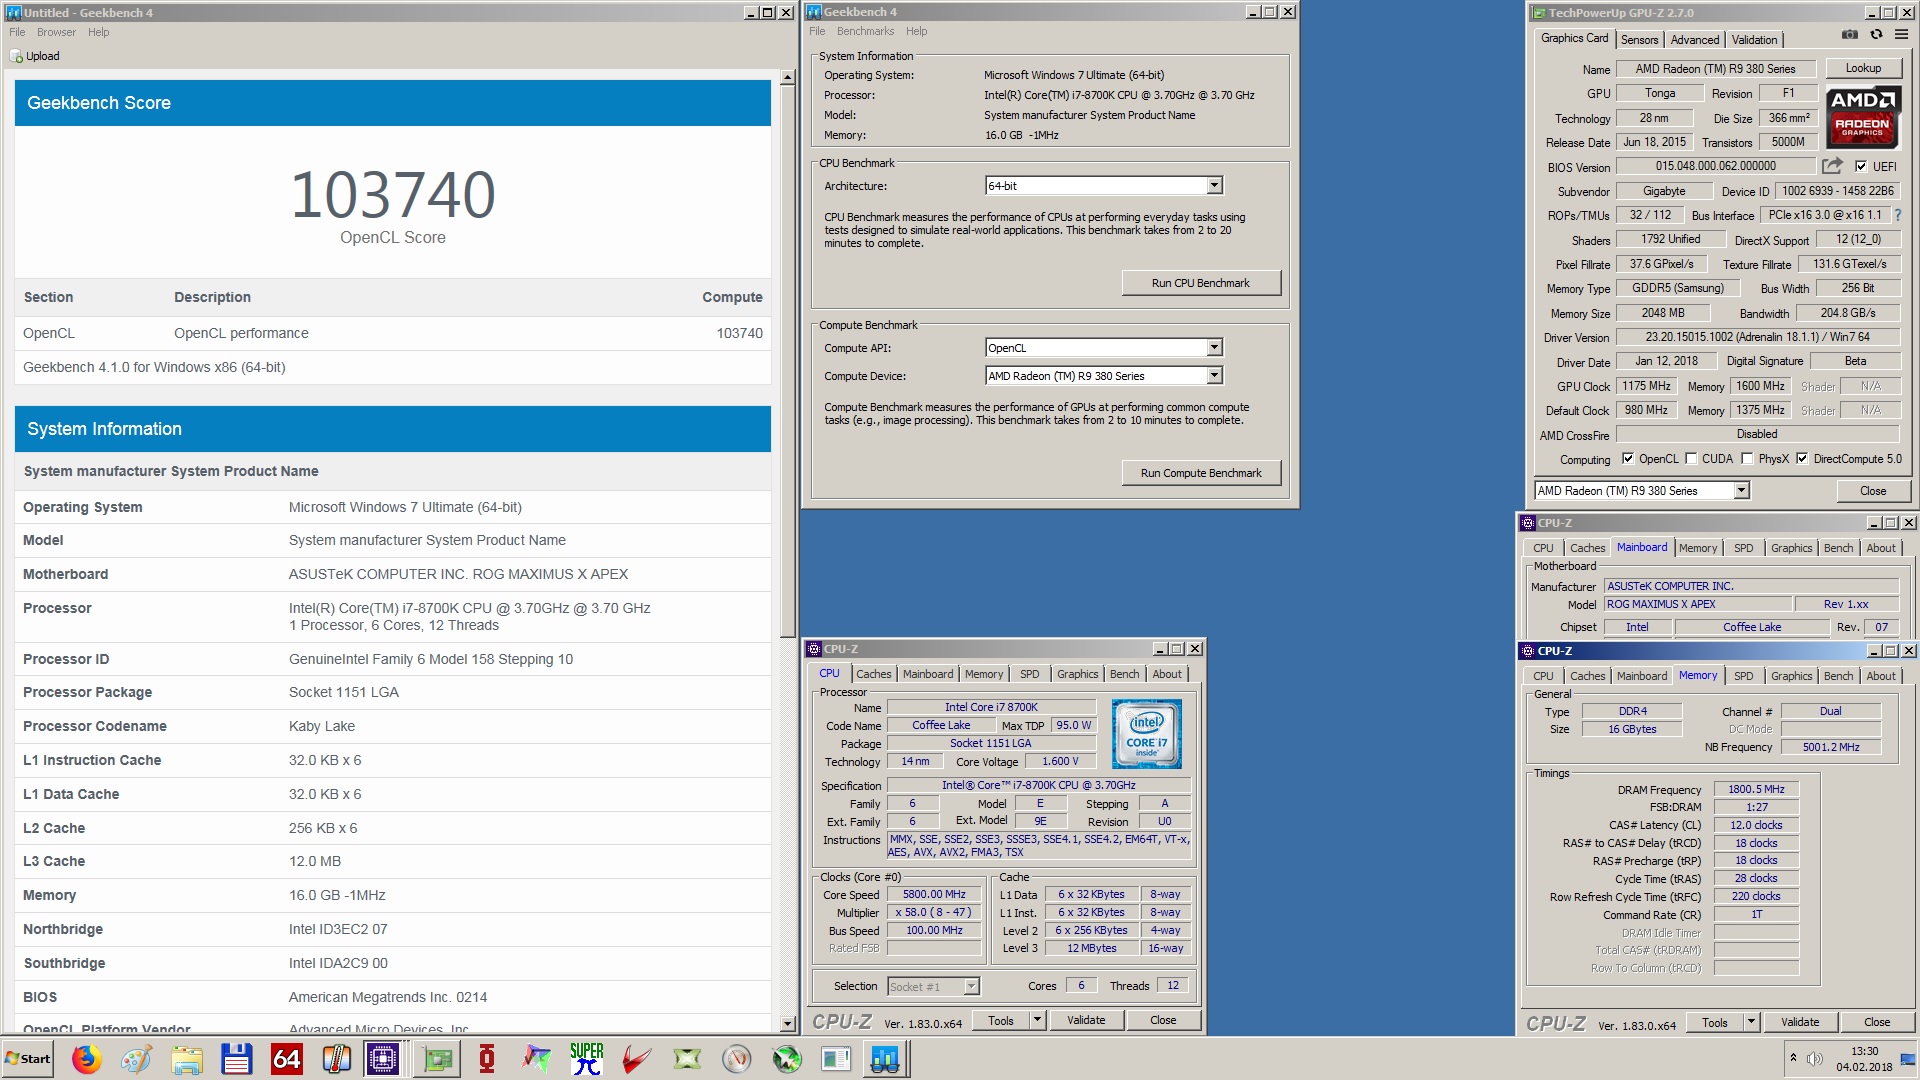
Task: Open Tools dropdown arrow in left CPU-Z
Action: pyautogui.click(x=1037, y=1020)
